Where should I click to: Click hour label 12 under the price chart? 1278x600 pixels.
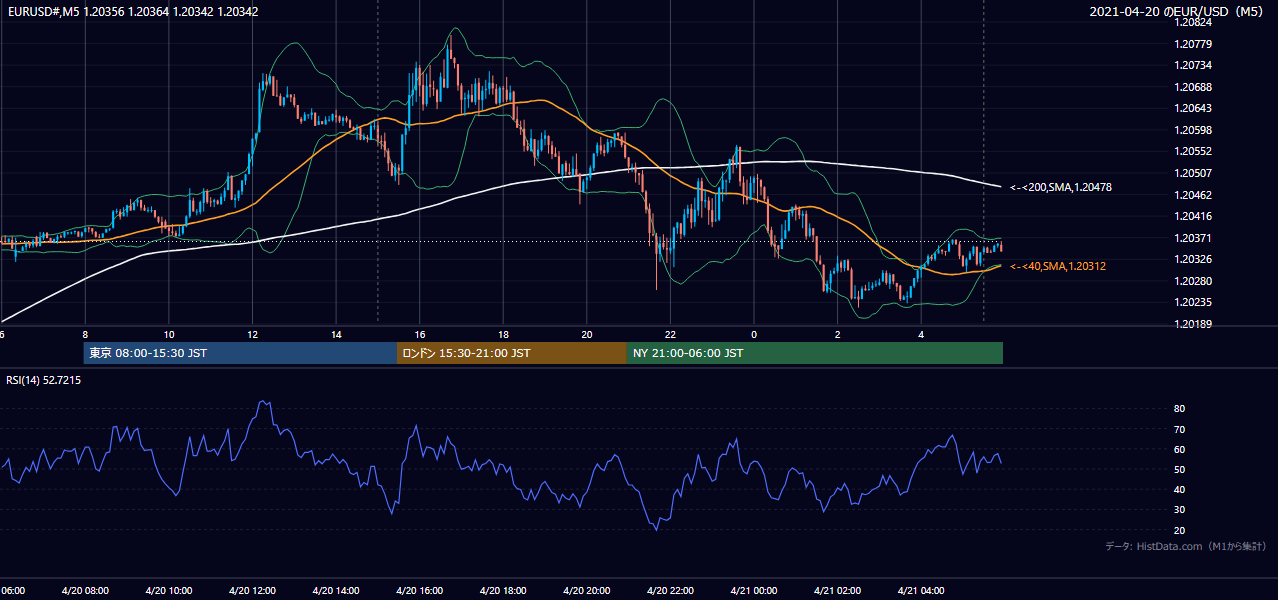[x=252, y=335]
